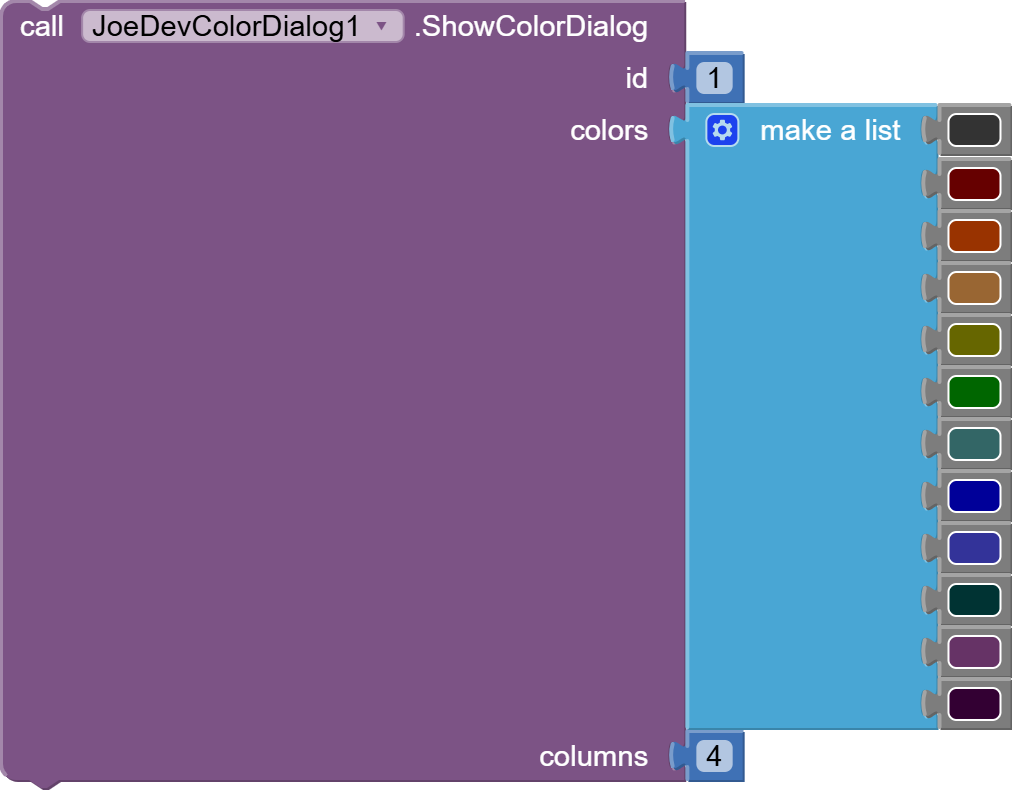Select the grayish teal color swatch

coord(974,443)
